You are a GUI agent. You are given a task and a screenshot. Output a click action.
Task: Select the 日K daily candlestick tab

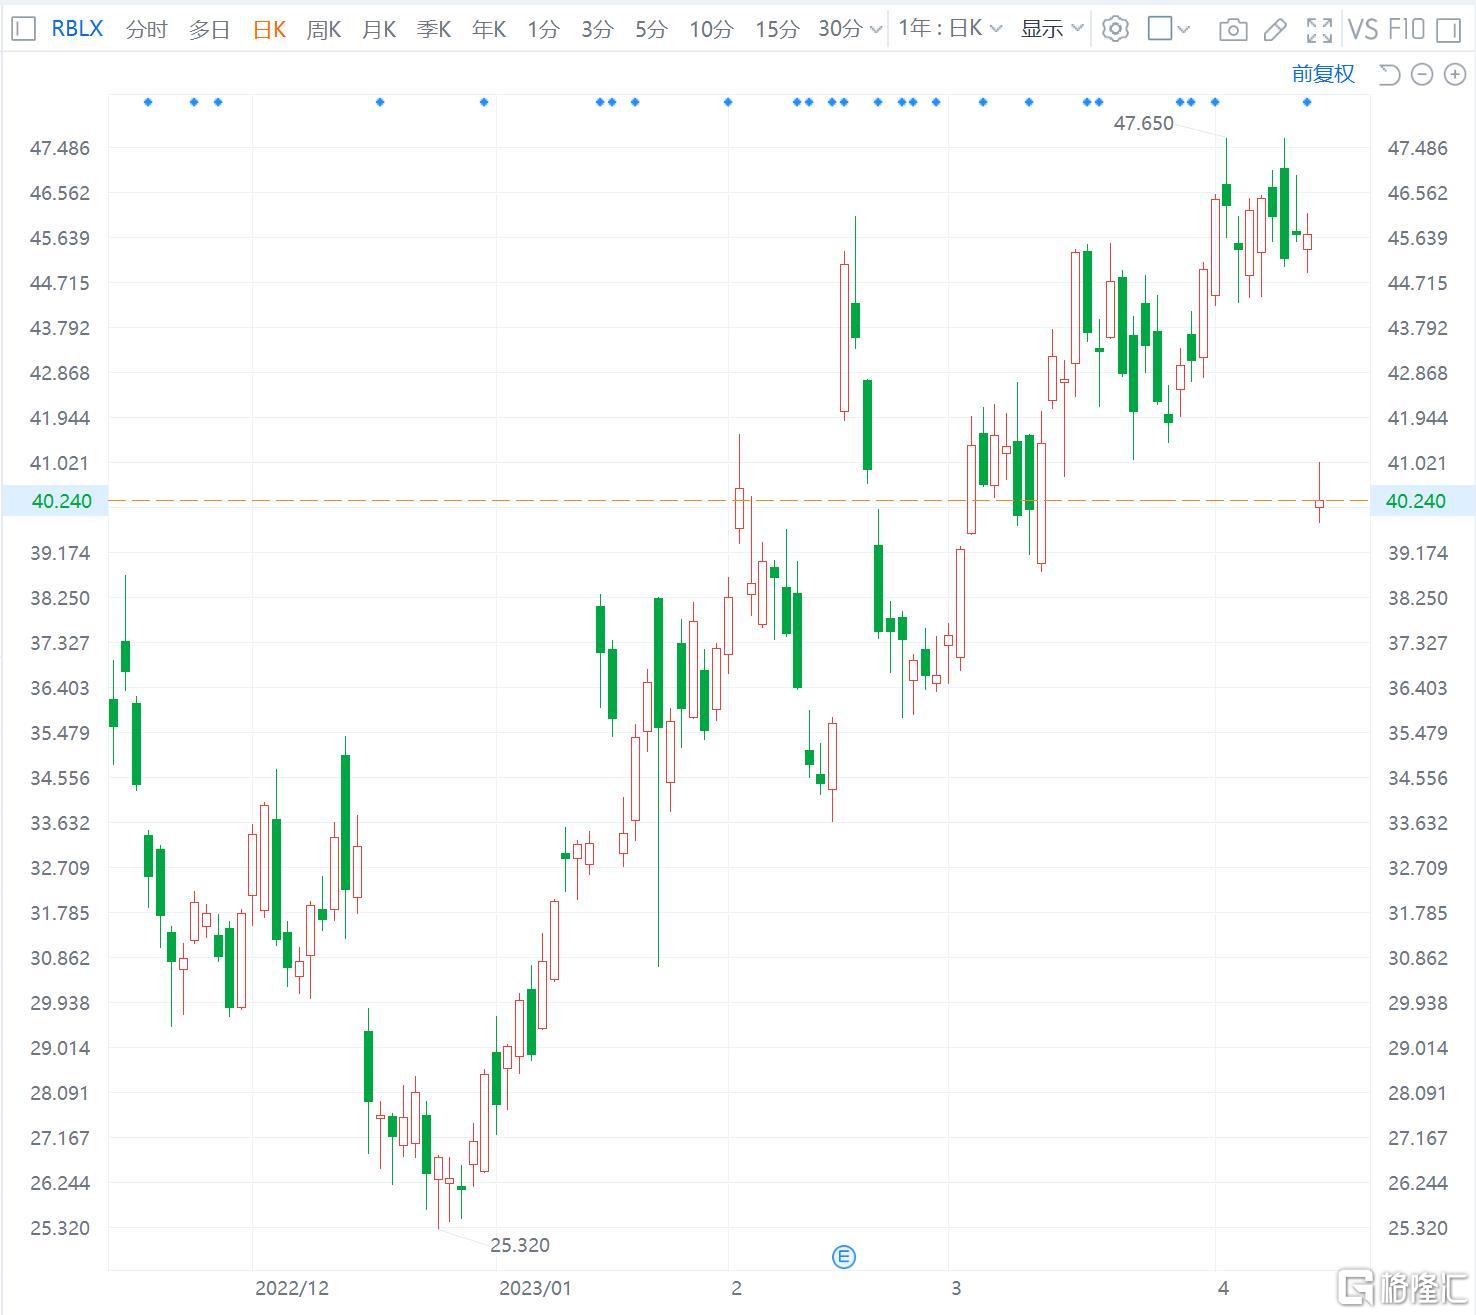click(269, 30)
